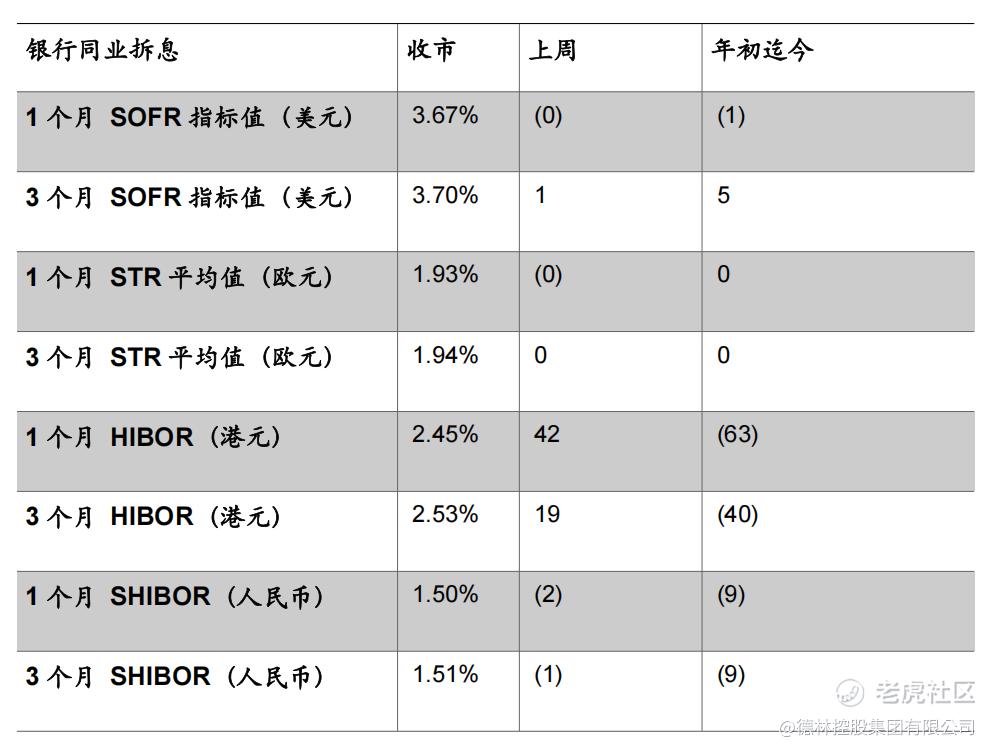The image size is (994, 750).
Task: Click the 42 weekly change value
Action: click(x=546, y=434)
